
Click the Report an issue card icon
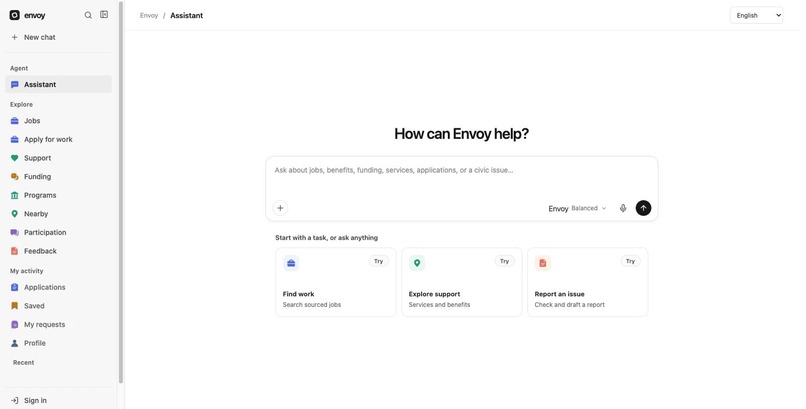coord(543,263)
